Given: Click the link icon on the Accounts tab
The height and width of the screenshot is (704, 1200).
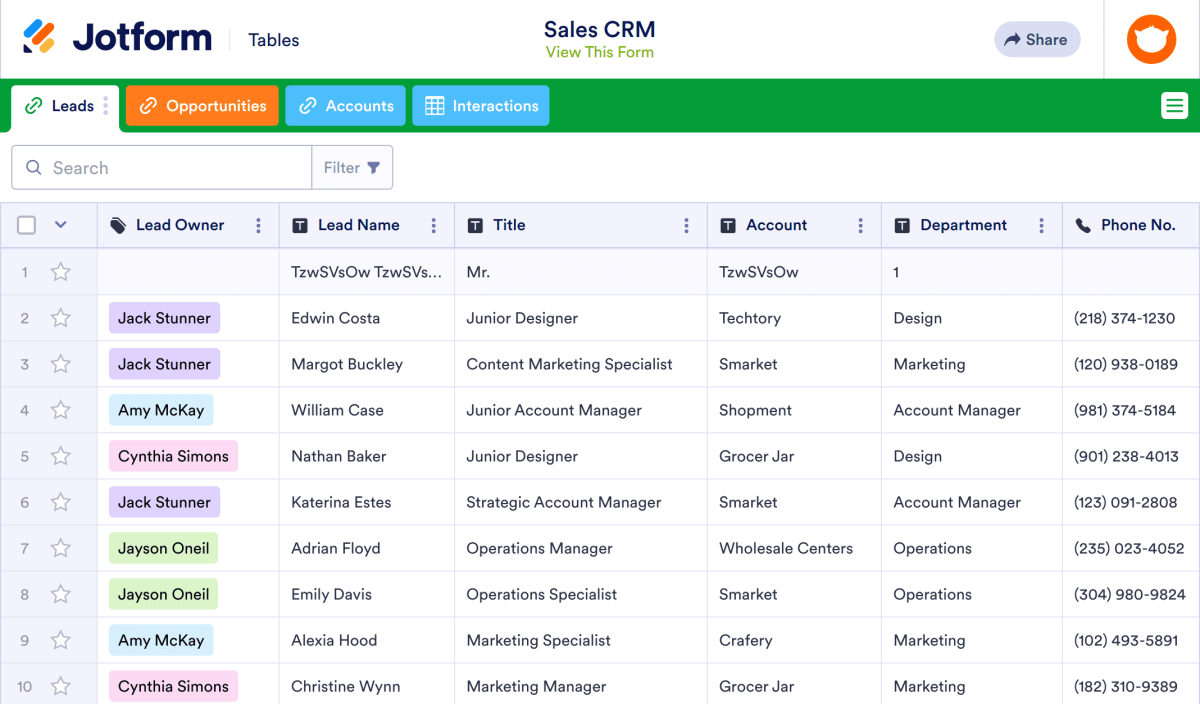Looking at the screenshot, I should coord(308,105).
